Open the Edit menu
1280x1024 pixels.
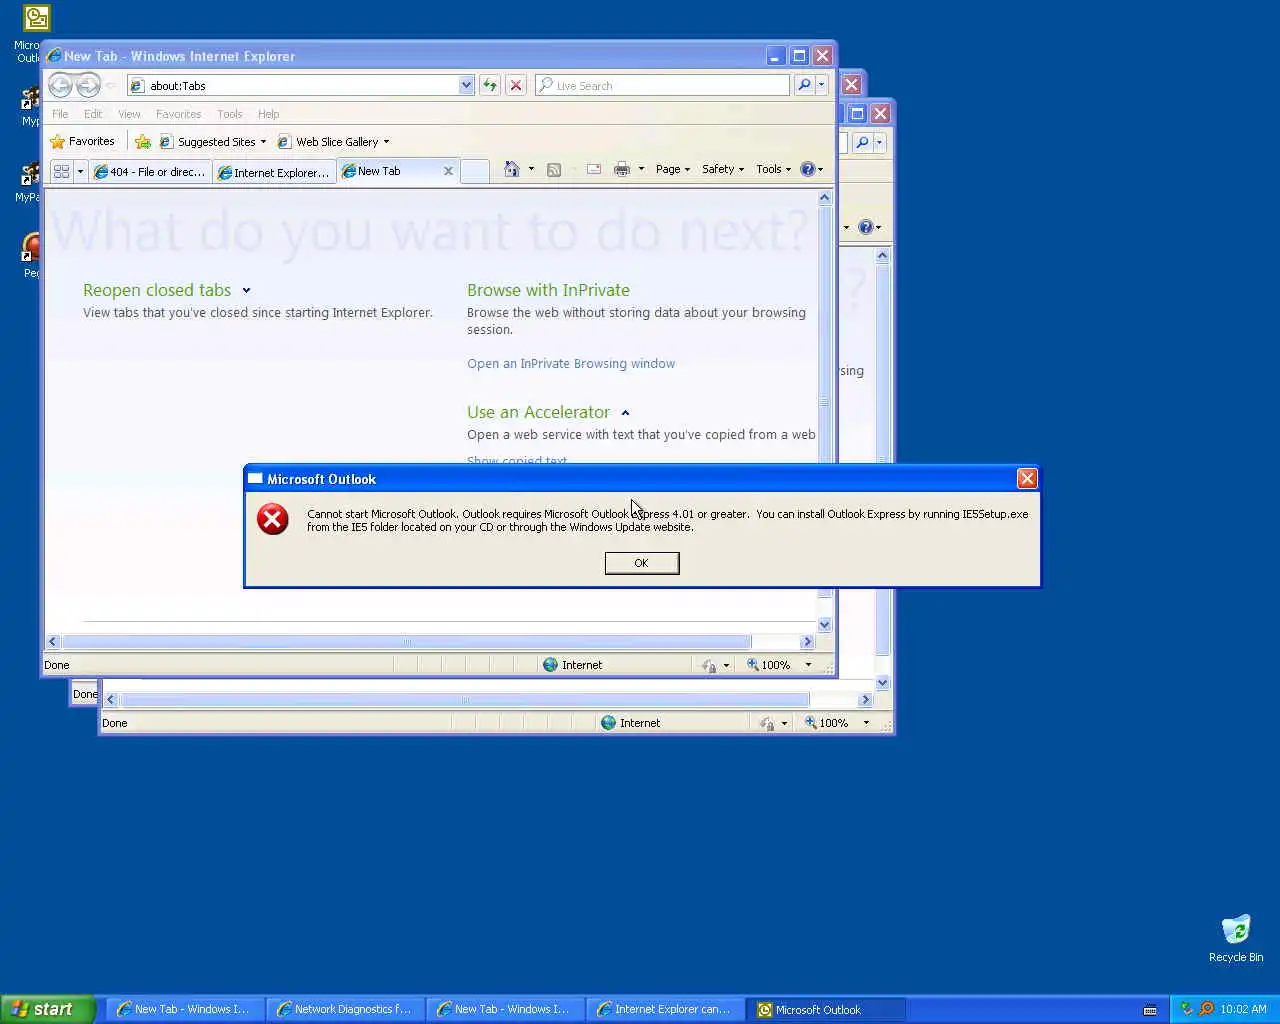point(93,114)
